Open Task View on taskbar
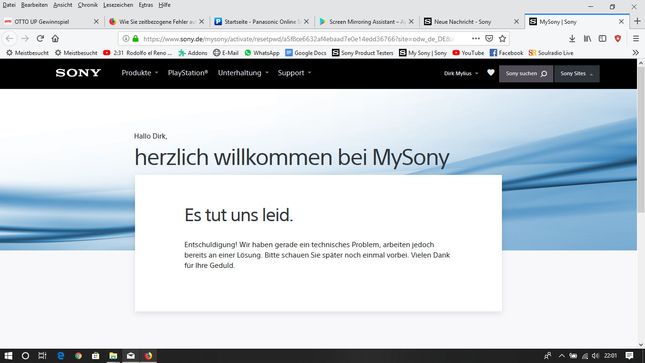This screenshot has width=645, height=363. pyautogui.click(x=42, y=356)
